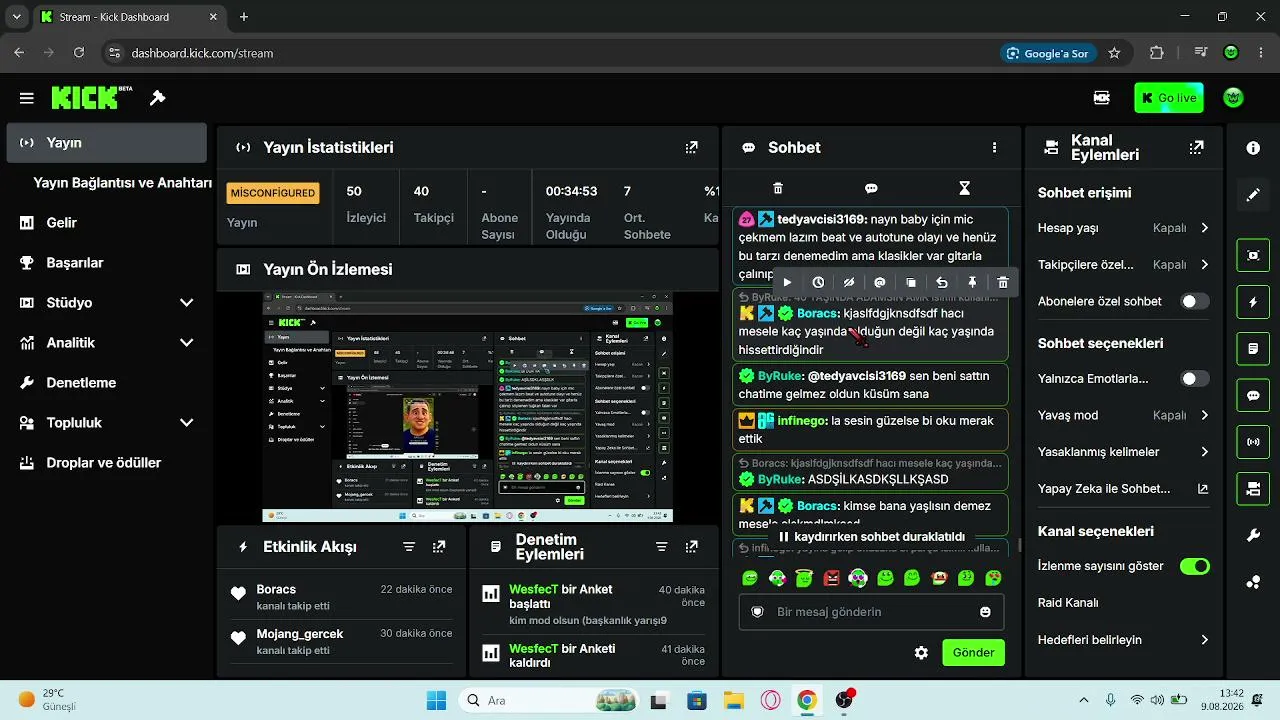Click the timeout clock icon on message toolbar
Viewport: 1280px width, 720px height.
818,283
